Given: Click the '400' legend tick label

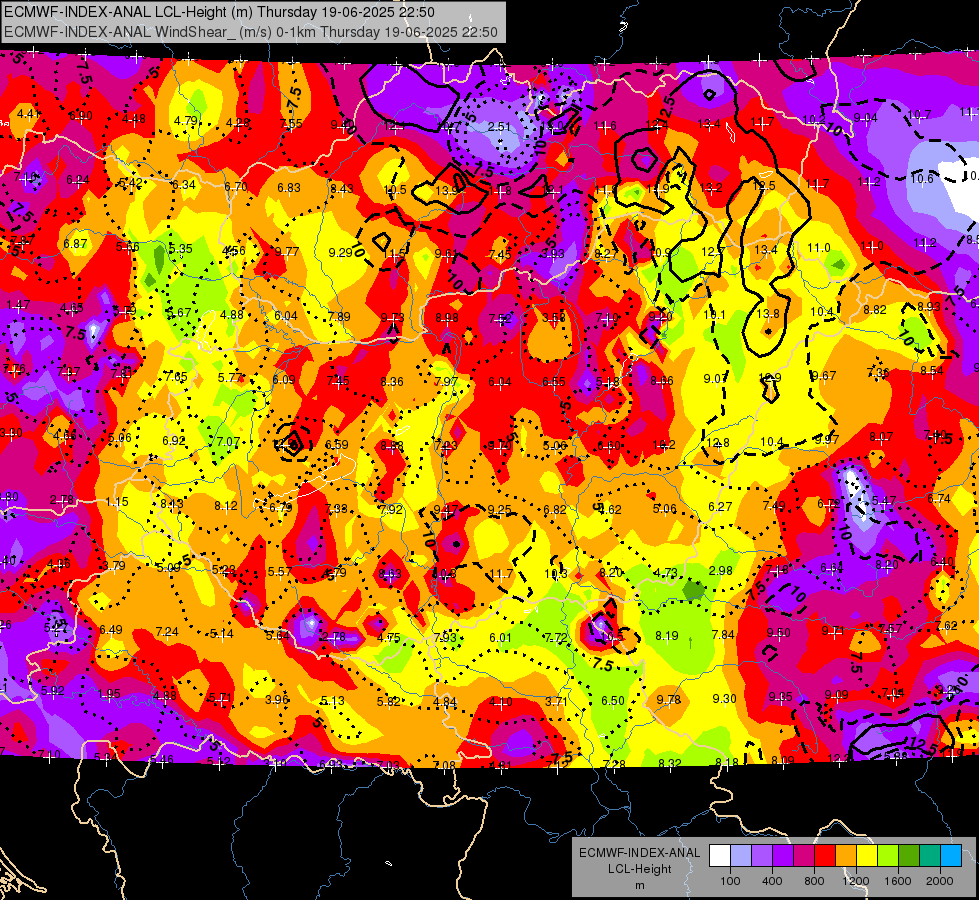Looking at the screenshot, I should click(x=772, y=881).
